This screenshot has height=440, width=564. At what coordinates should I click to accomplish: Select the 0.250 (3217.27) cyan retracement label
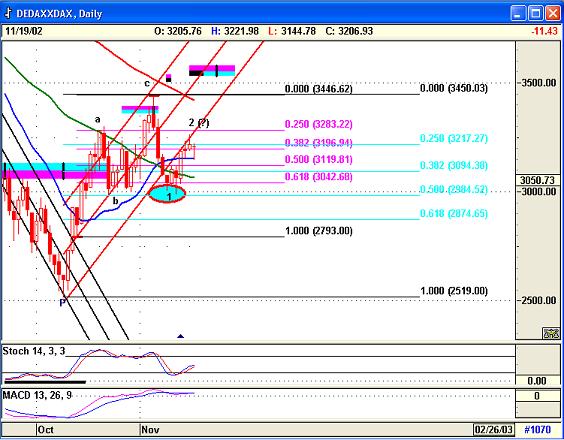(454, 138)
